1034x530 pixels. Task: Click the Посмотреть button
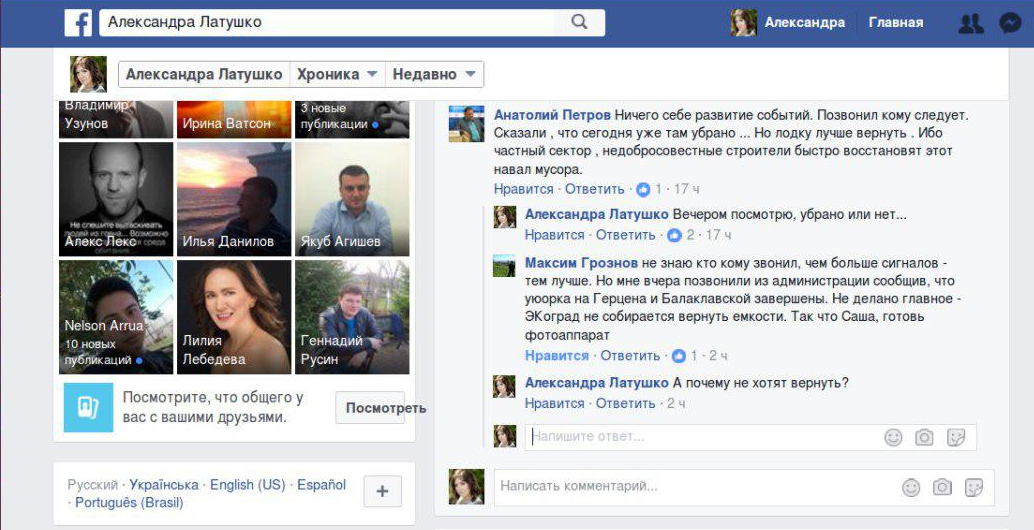click(370, 407)
